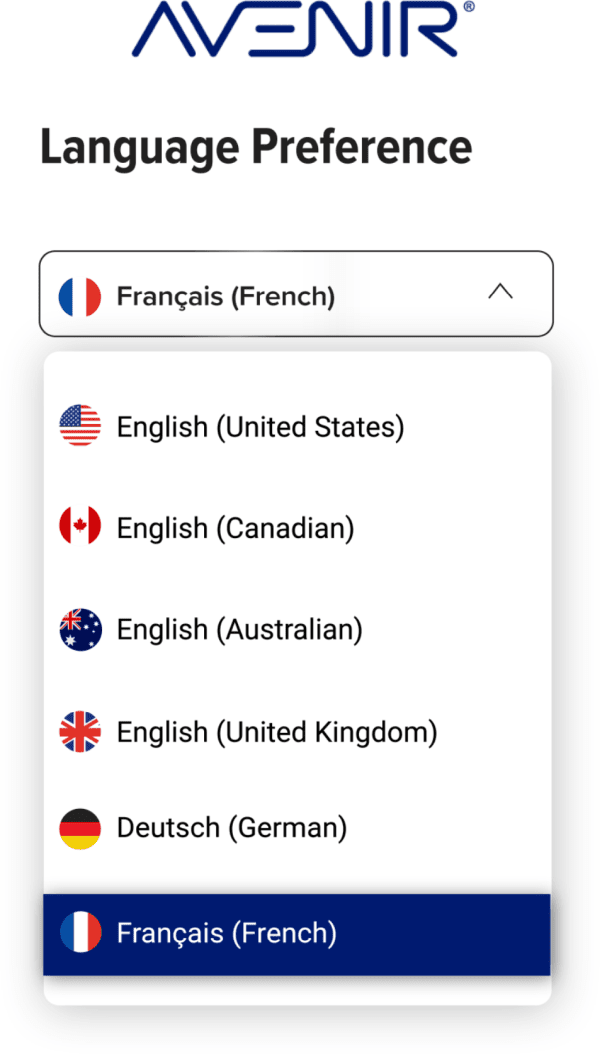Click the United States flag icon

pos(80,426)
